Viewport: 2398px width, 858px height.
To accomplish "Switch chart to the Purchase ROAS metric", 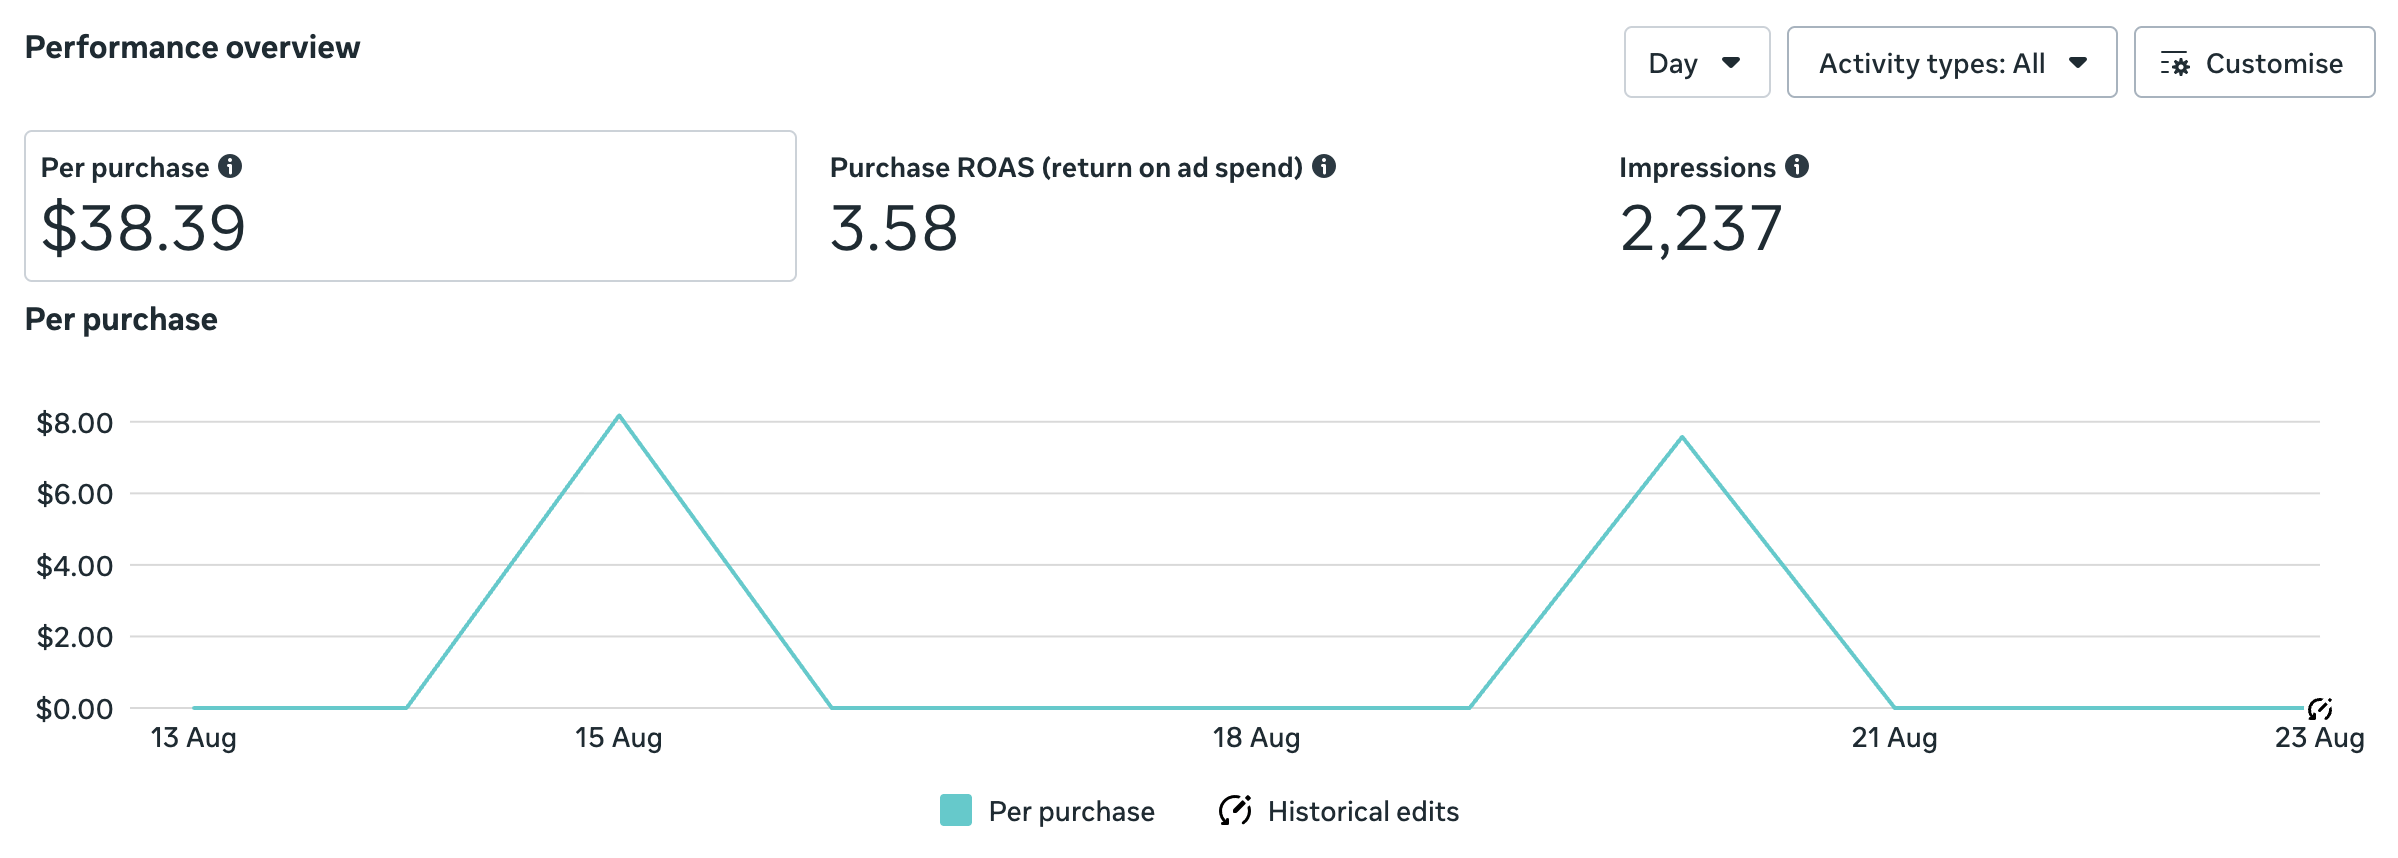I will (x=1066, y=167).
